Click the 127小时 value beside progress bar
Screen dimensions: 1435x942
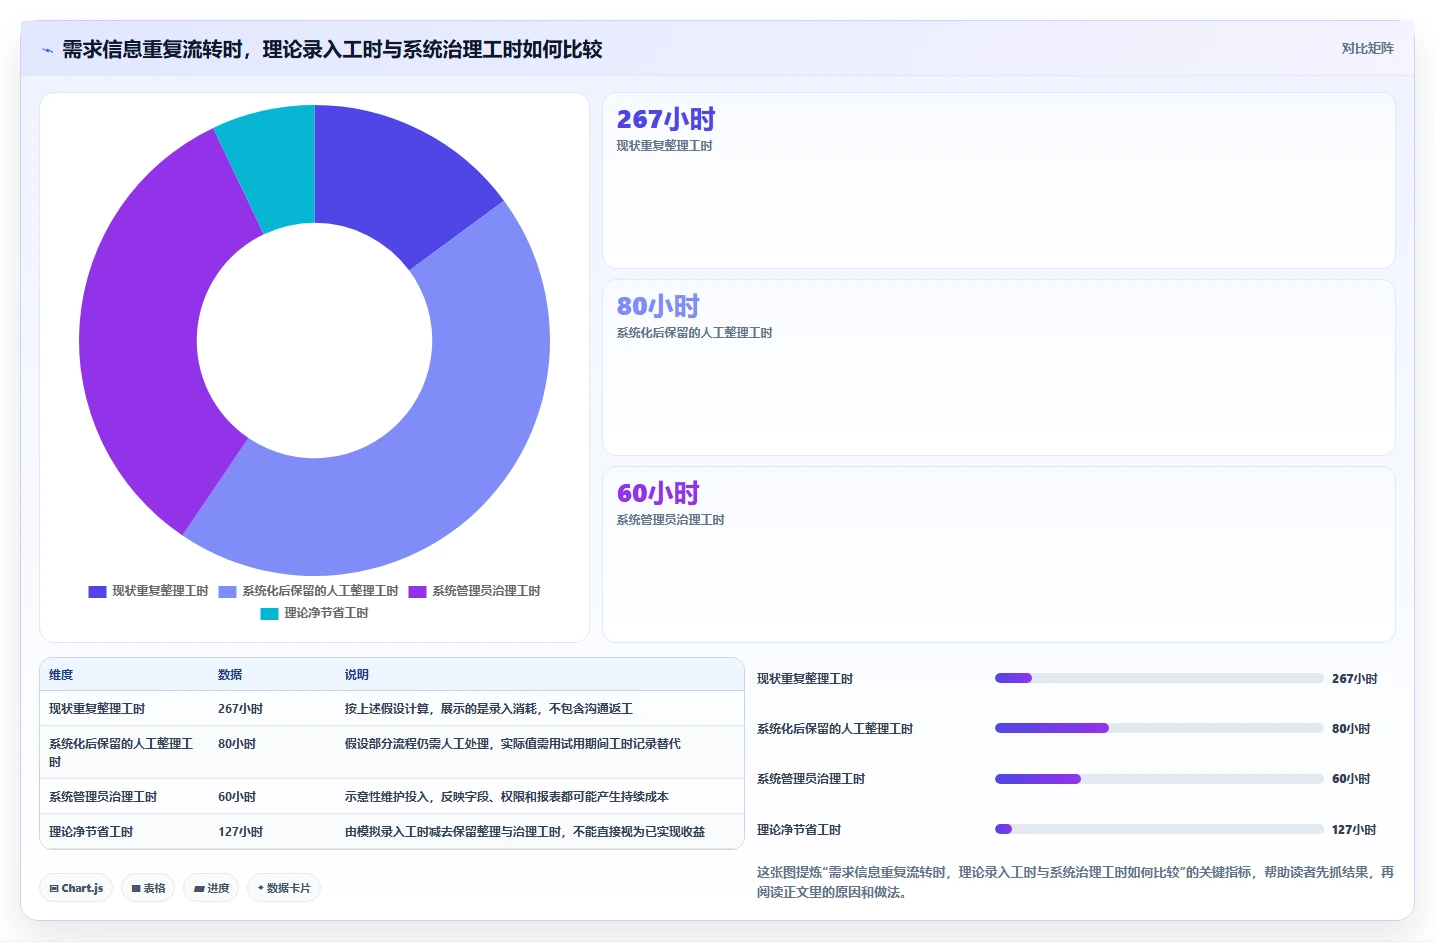(1354, 830)
